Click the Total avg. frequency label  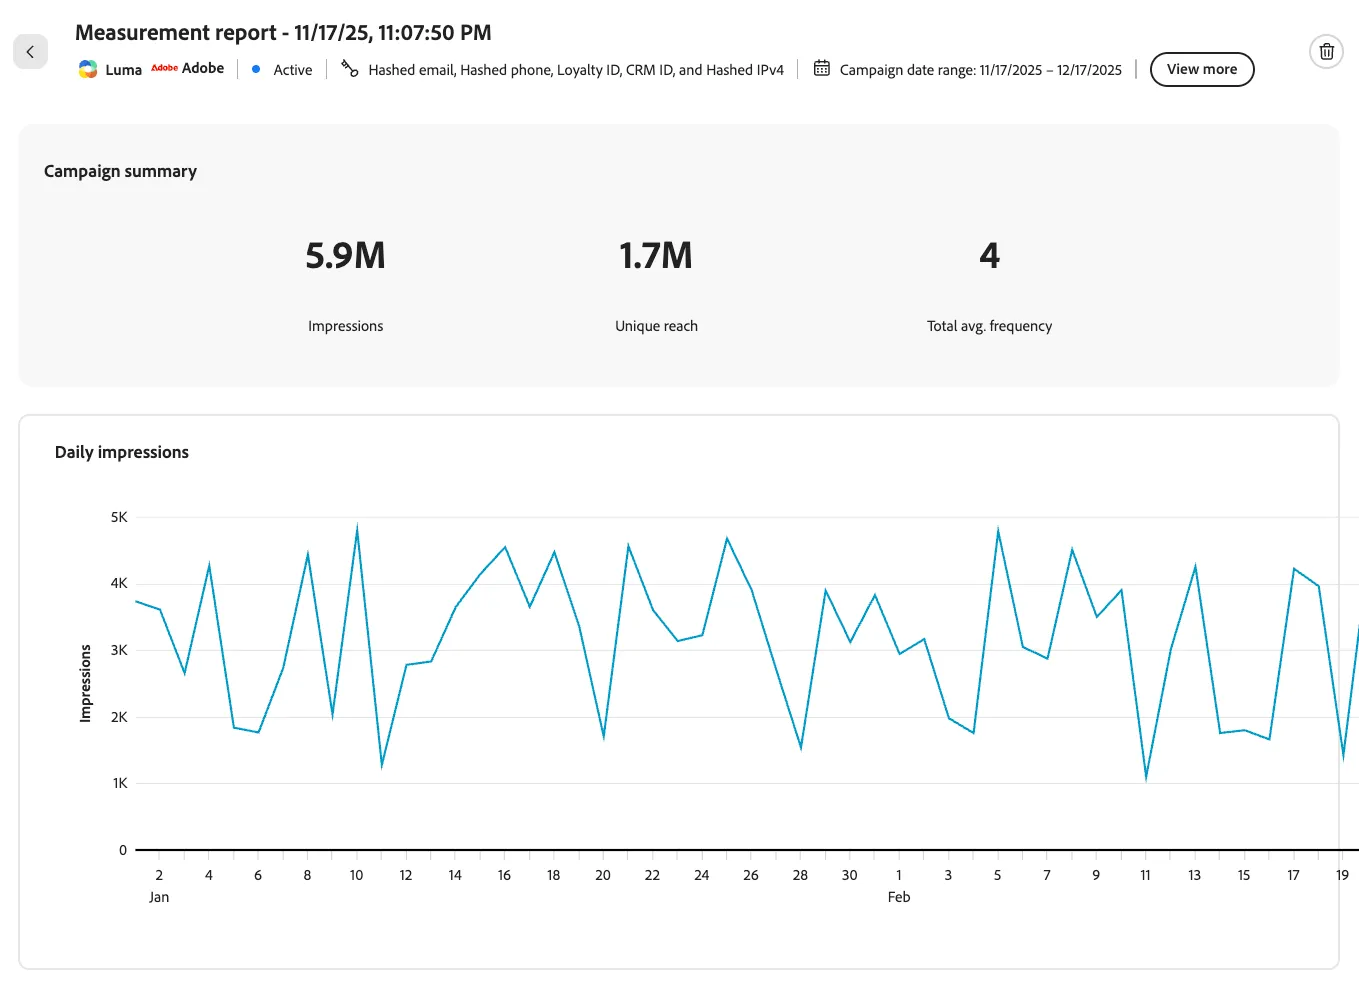tap(989, 326)
